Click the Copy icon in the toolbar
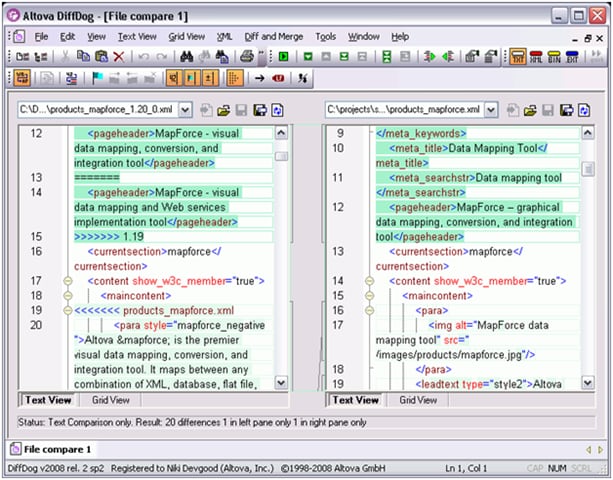This screenshot has width=613, height=480. pos(83,57)
